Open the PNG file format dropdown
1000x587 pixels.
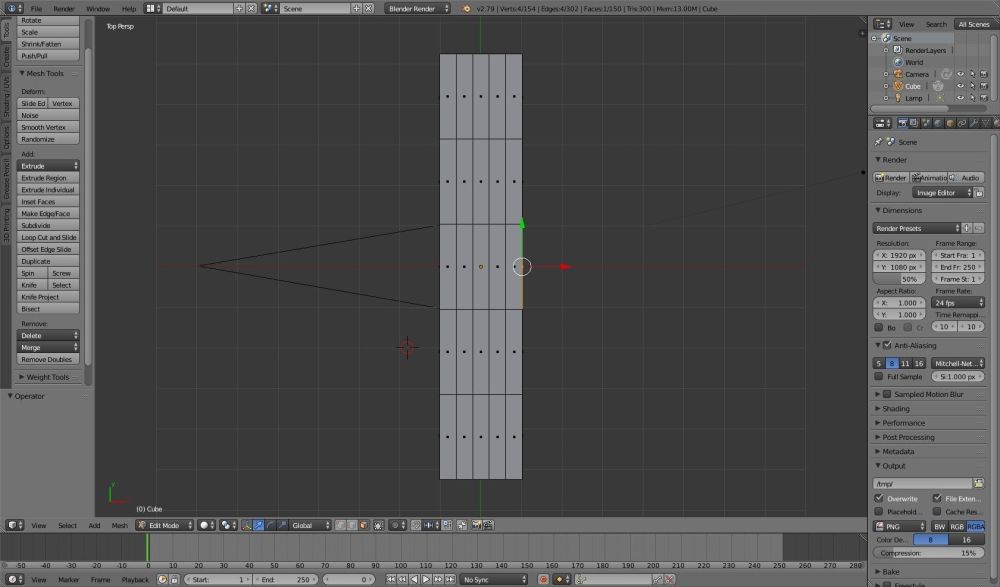[899, 526]
